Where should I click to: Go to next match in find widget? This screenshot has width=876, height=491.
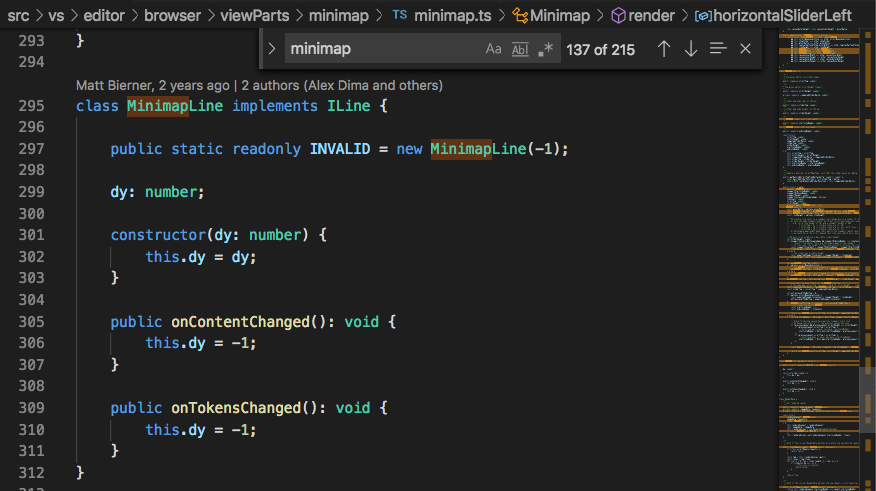(x=691, y=49)
